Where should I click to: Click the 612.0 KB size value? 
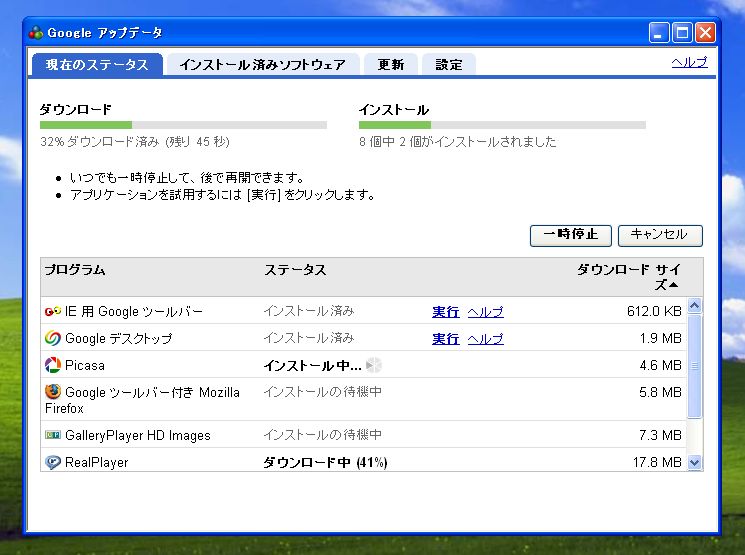pos(654,311)
